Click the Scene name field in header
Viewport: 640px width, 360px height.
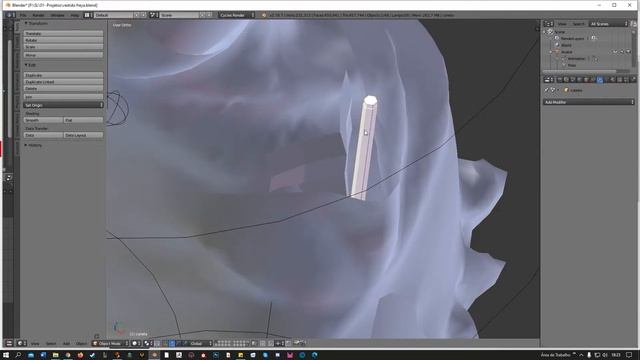tap(179, 15)
